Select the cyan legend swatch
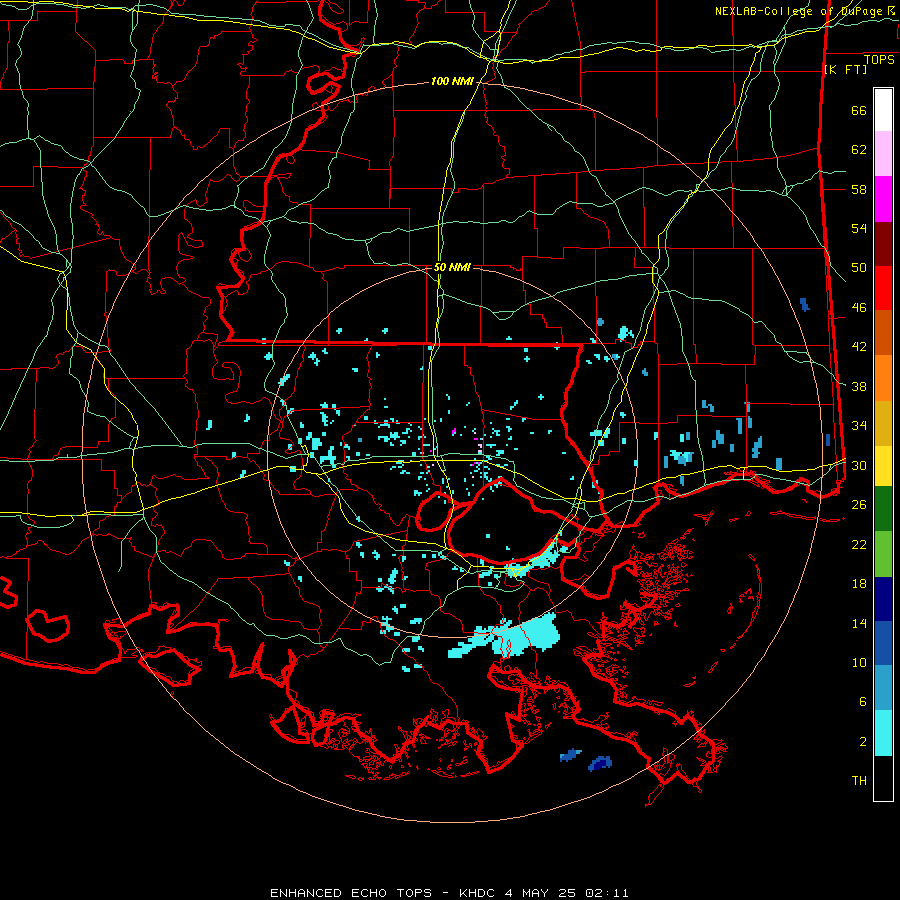The width and height of the screenshot is (900, 900). 883,733
